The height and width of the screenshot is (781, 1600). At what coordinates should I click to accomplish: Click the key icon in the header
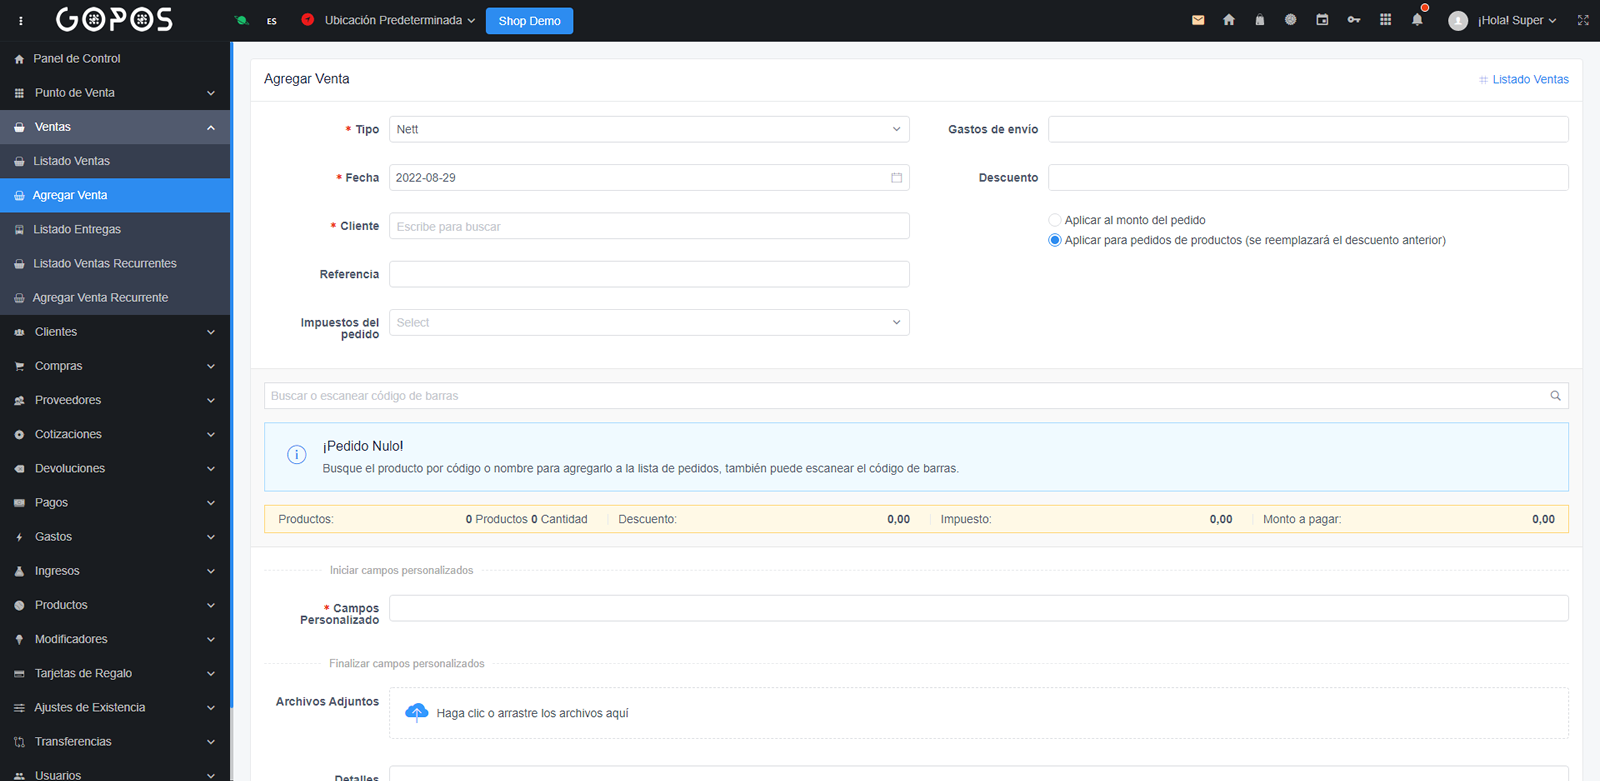[x=1354, y=20]
